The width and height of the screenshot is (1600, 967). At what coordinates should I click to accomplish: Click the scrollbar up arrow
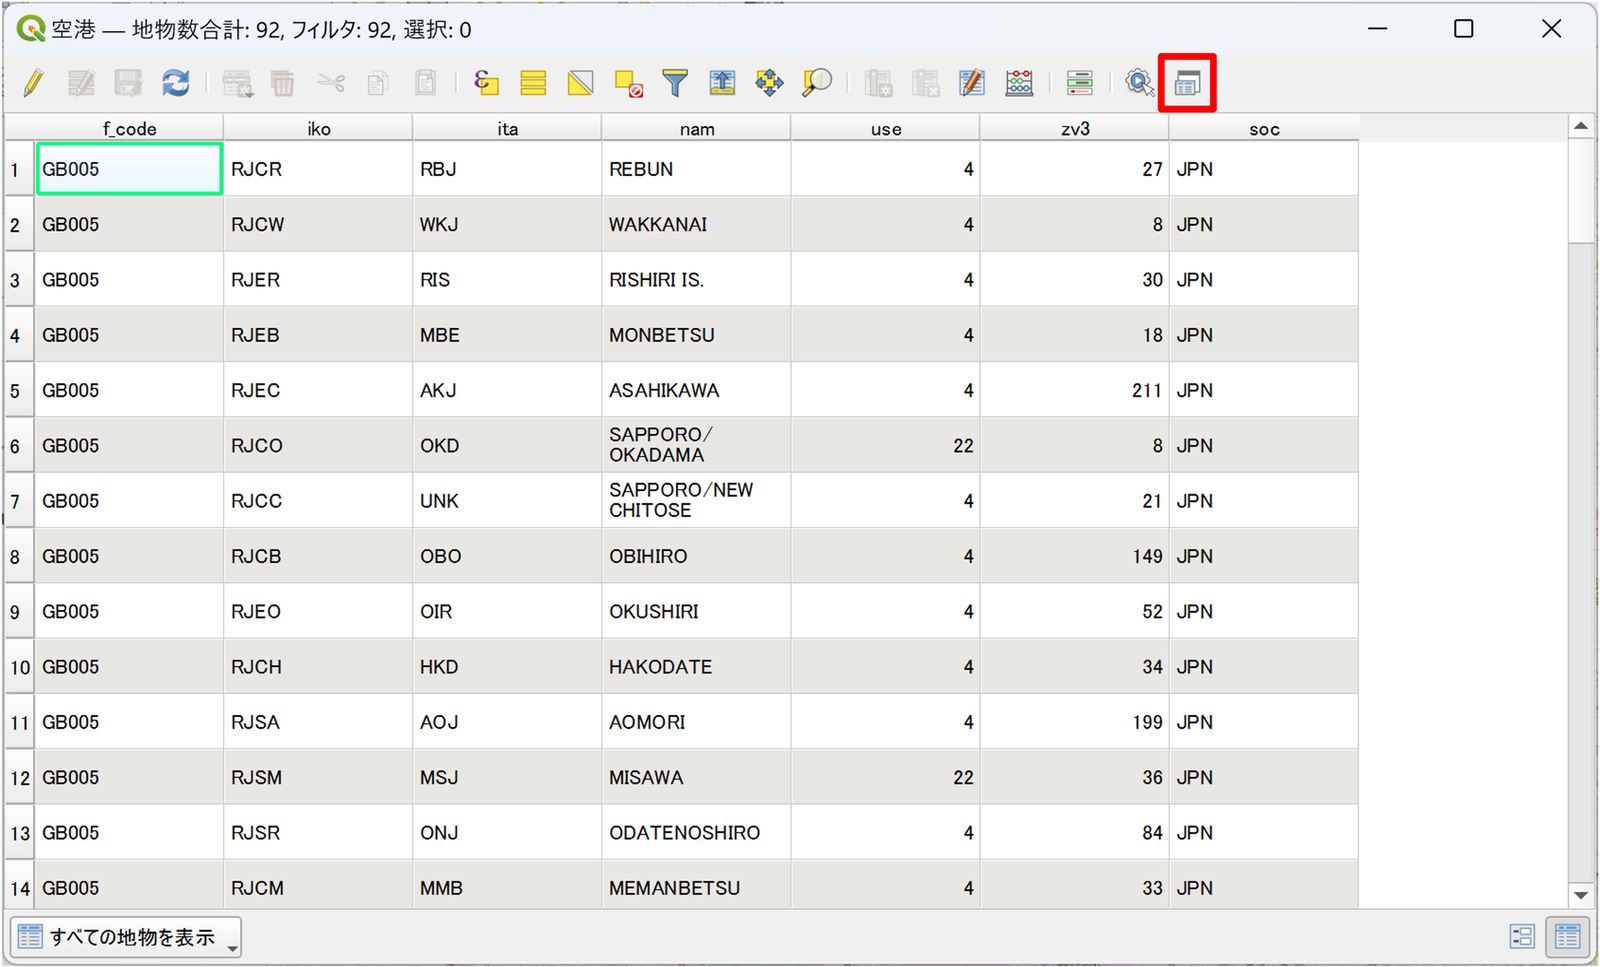click(1581, 126)
